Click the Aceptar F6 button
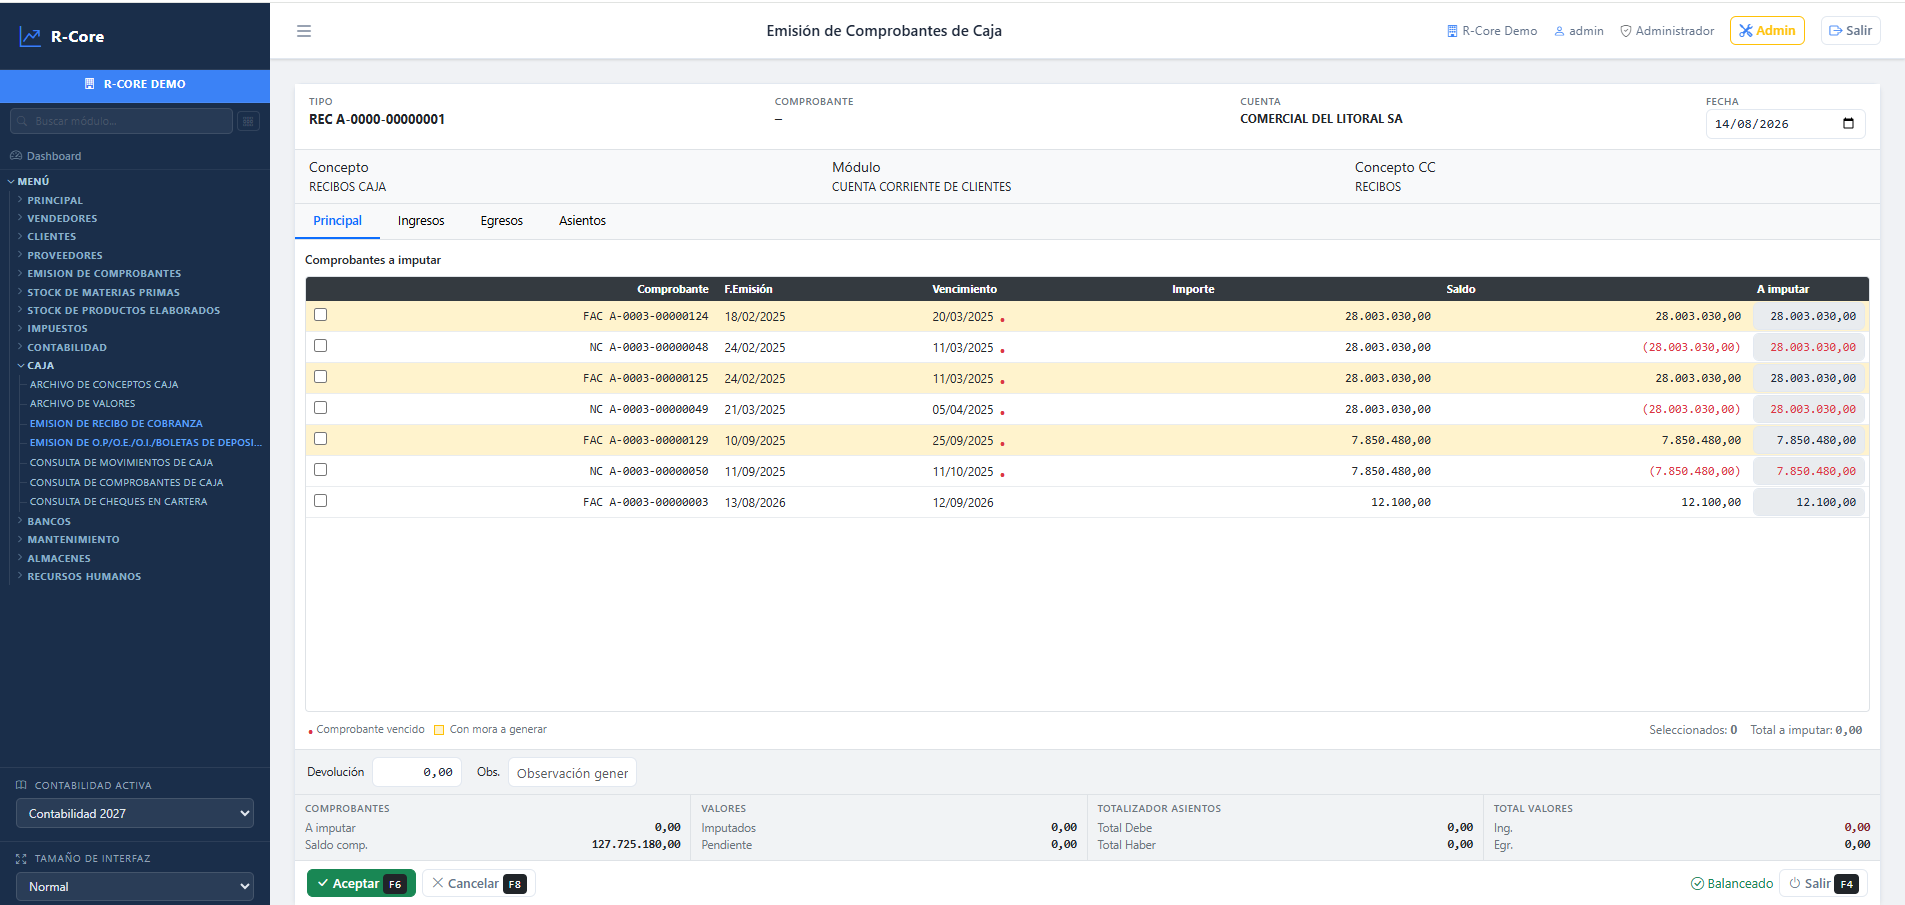This screenshot has height=905, width=1905. click(x=361, y=884)
